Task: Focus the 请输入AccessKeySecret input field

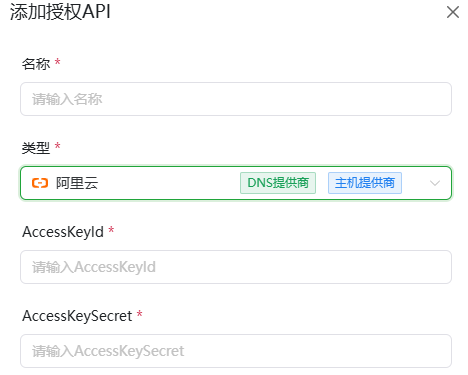Action: tap(236, 351)
